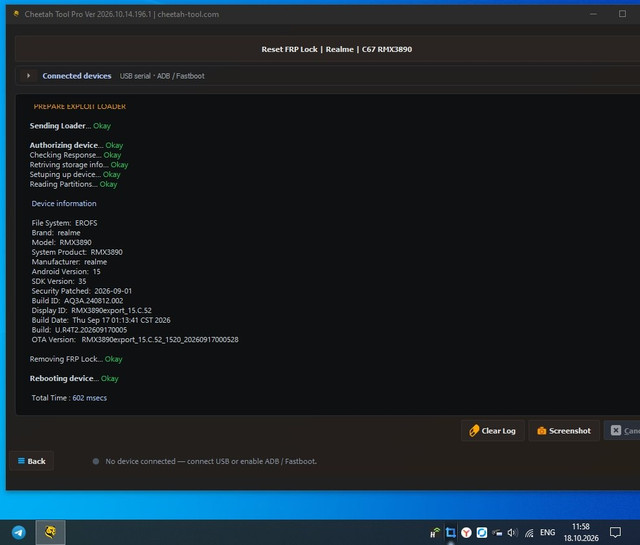Select the Manufacturer: realme line
This screenshot has width=640, height=545.
pyautogui.click(x=69, y=262)
